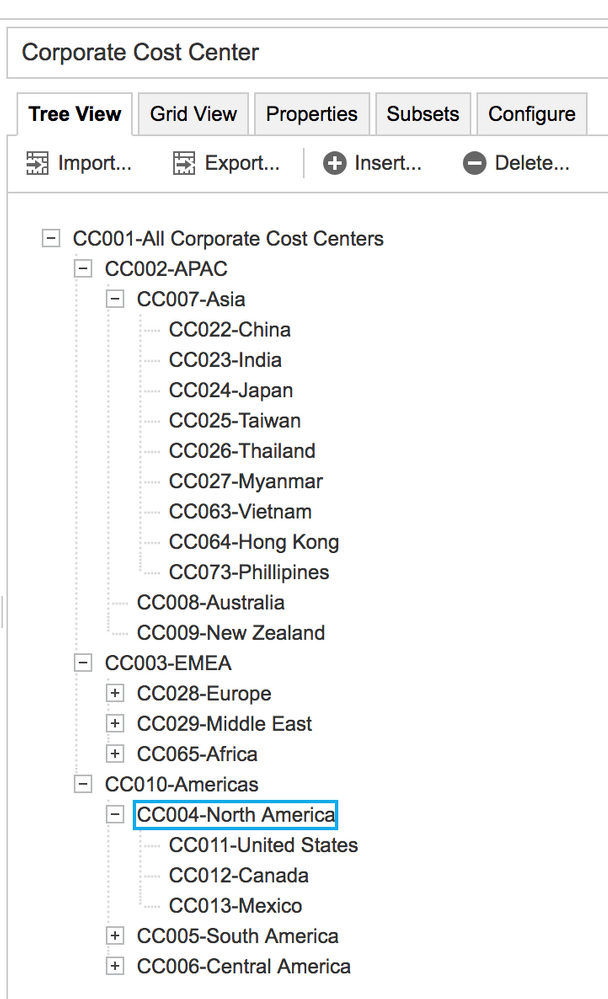Screen dimensions: 608x999
Task: Click the Delete minus icon
Action: click(x=475, y=163)
